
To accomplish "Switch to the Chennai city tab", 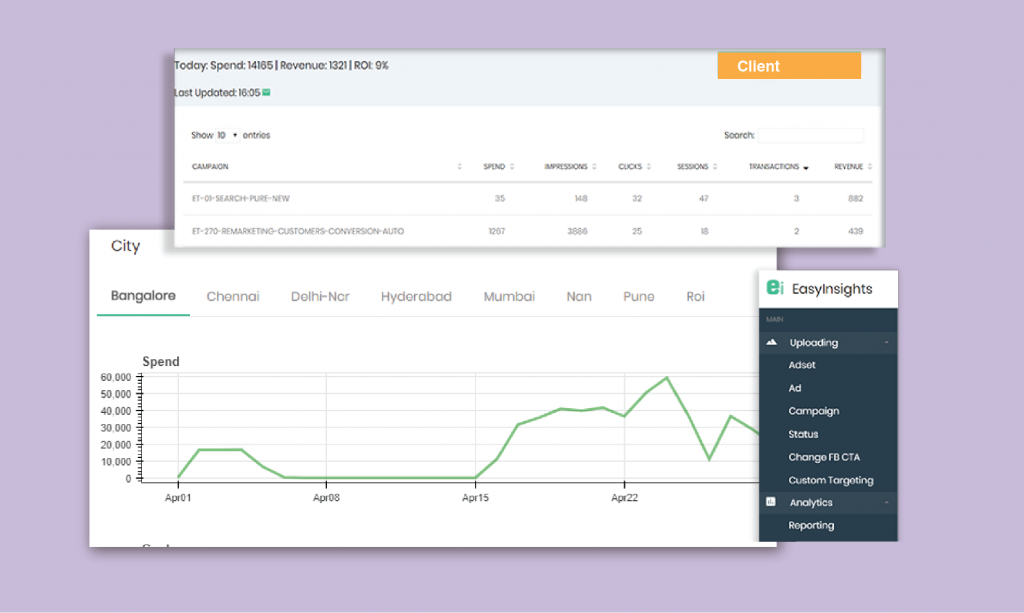I will click(x=233, y=296).
